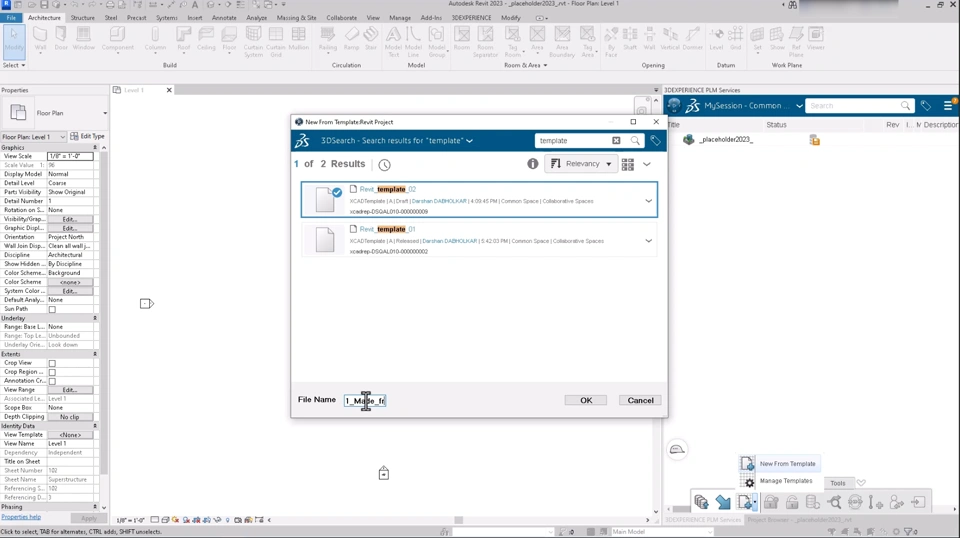Click the Wall tool in the Revit ribbon
Viewport: 960px width, 538px height.
pyautogui.click(x=40, y=39)
